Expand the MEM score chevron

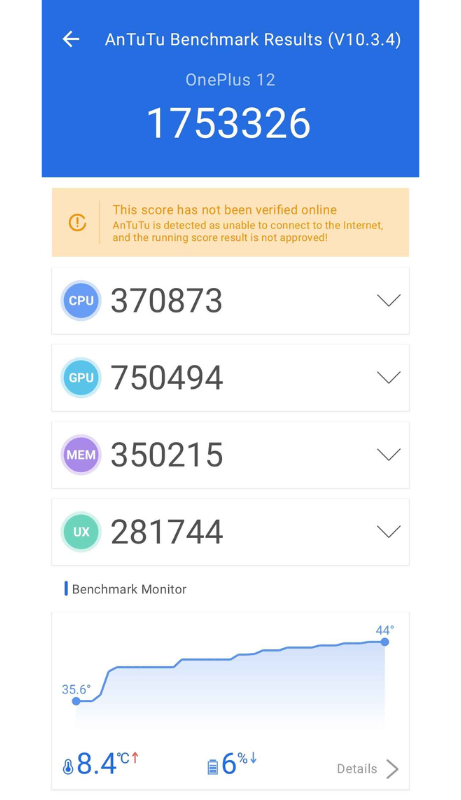coord(389,454)
